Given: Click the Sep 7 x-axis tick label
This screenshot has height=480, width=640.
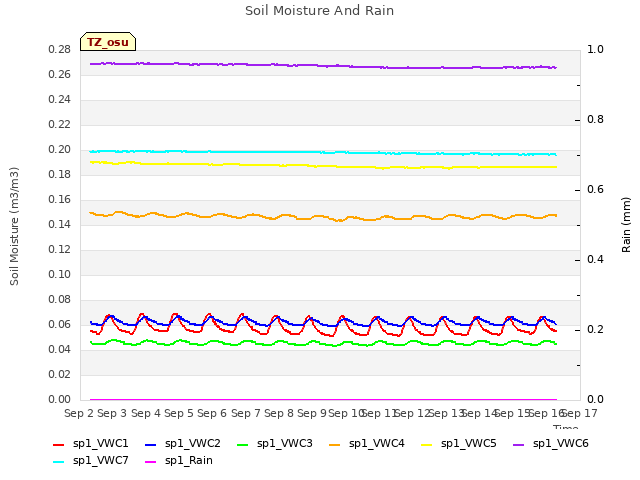Looking at the screenshot, I should tap(246, 413).
